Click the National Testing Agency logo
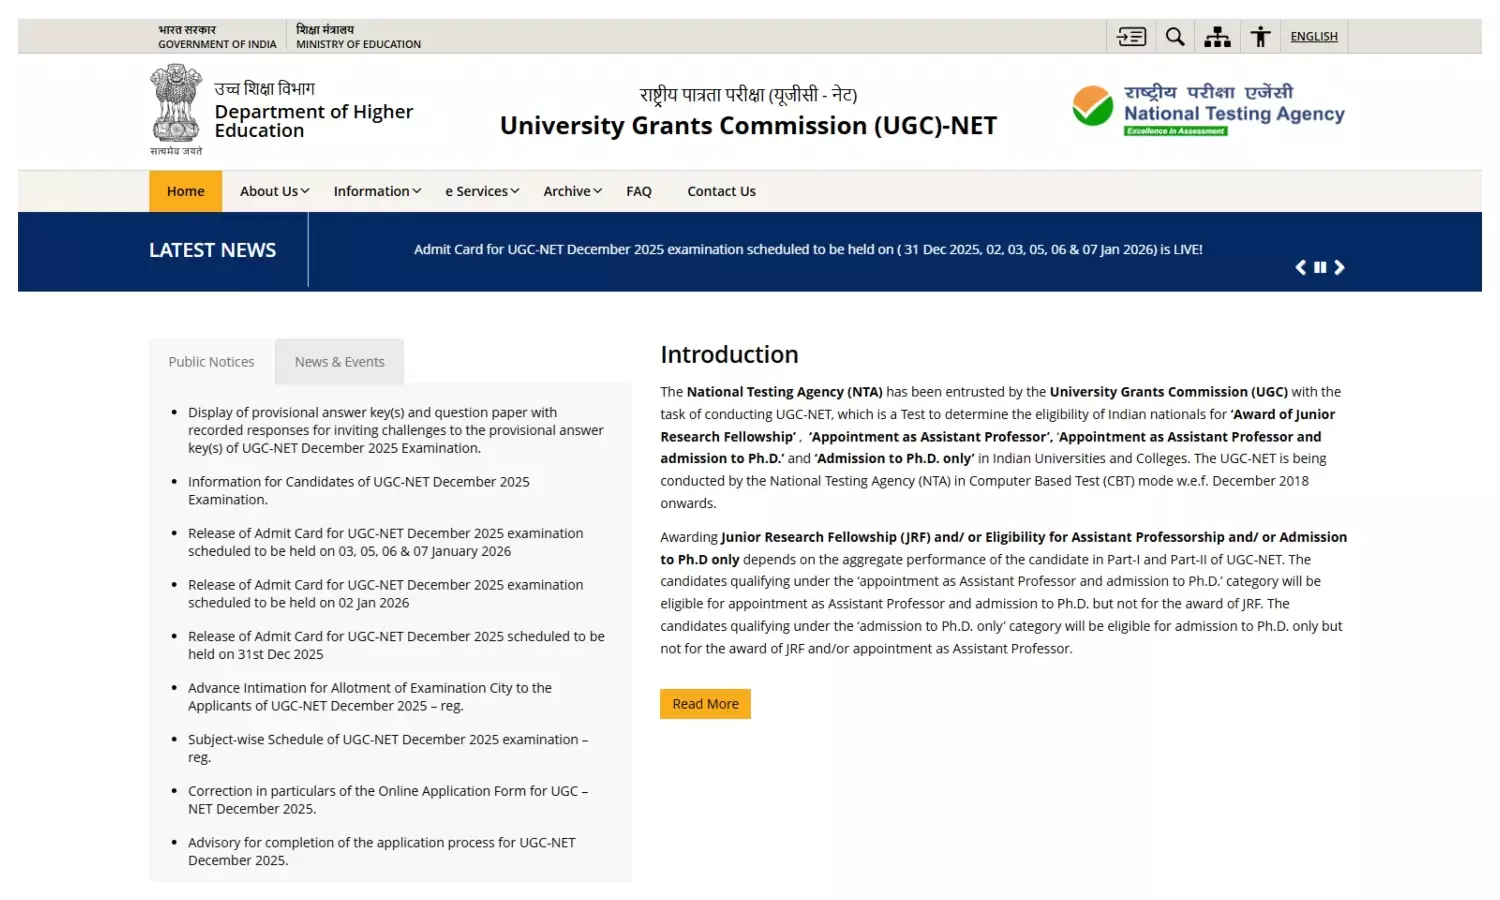The image size is (1500, 900). click(x=1208, y=109)
